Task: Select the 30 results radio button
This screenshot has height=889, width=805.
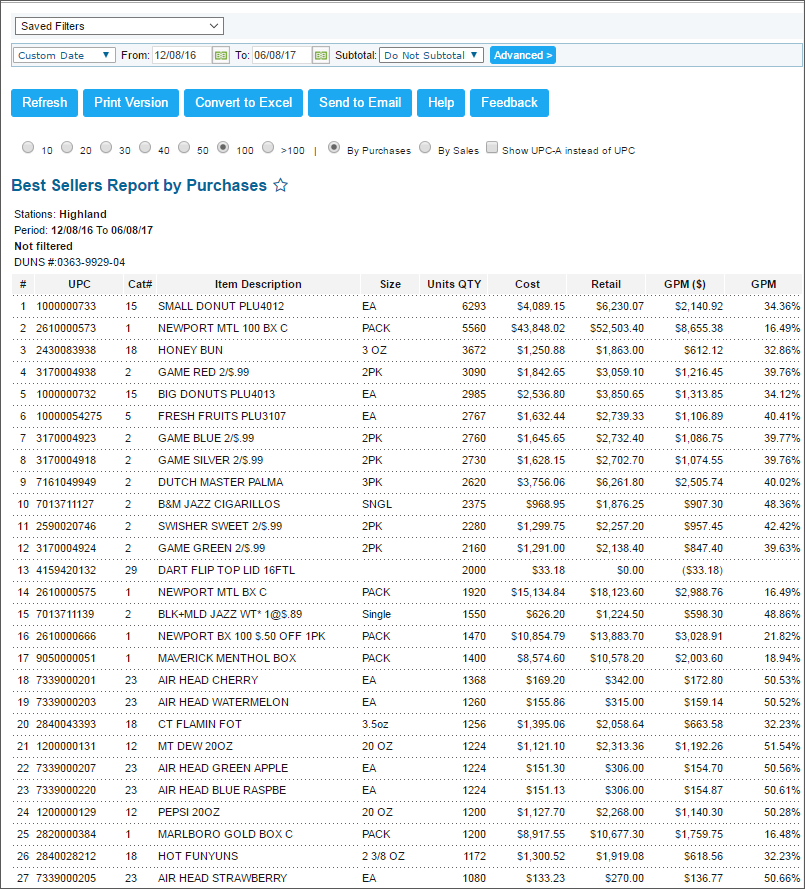Action: [x=106, y=147]
